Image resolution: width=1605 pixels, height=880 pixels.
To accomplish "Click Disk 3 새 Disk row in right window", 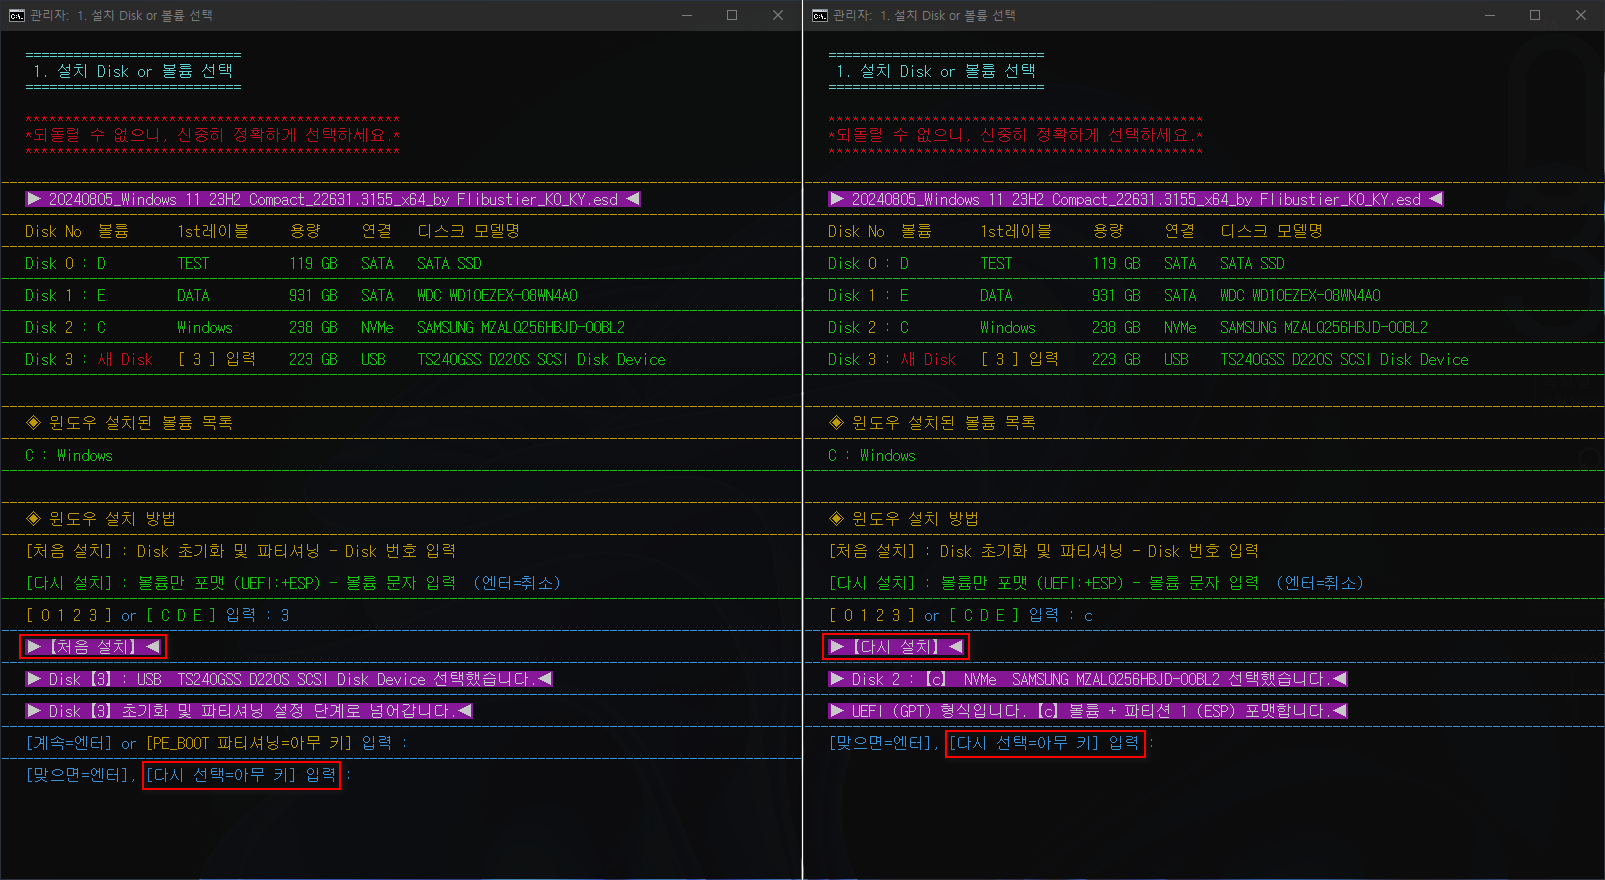I will (1148, 359).
